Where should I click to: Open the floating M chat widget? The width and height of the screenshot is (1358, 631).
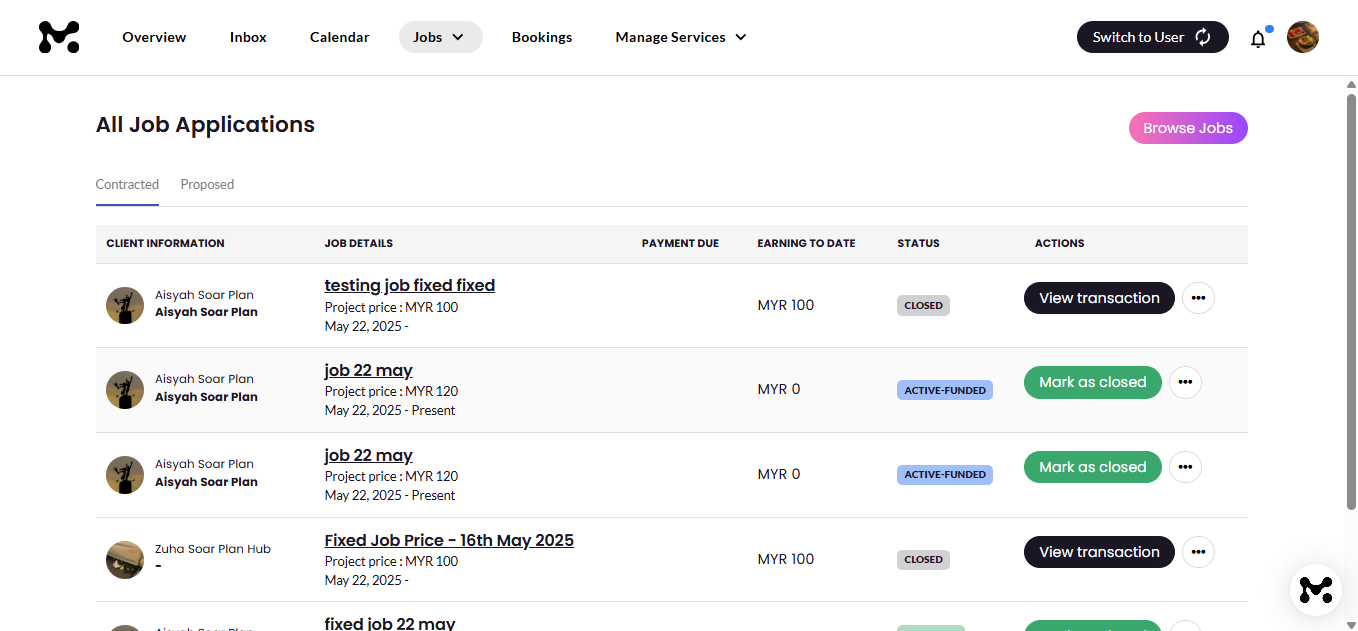tap(1315, 590)
